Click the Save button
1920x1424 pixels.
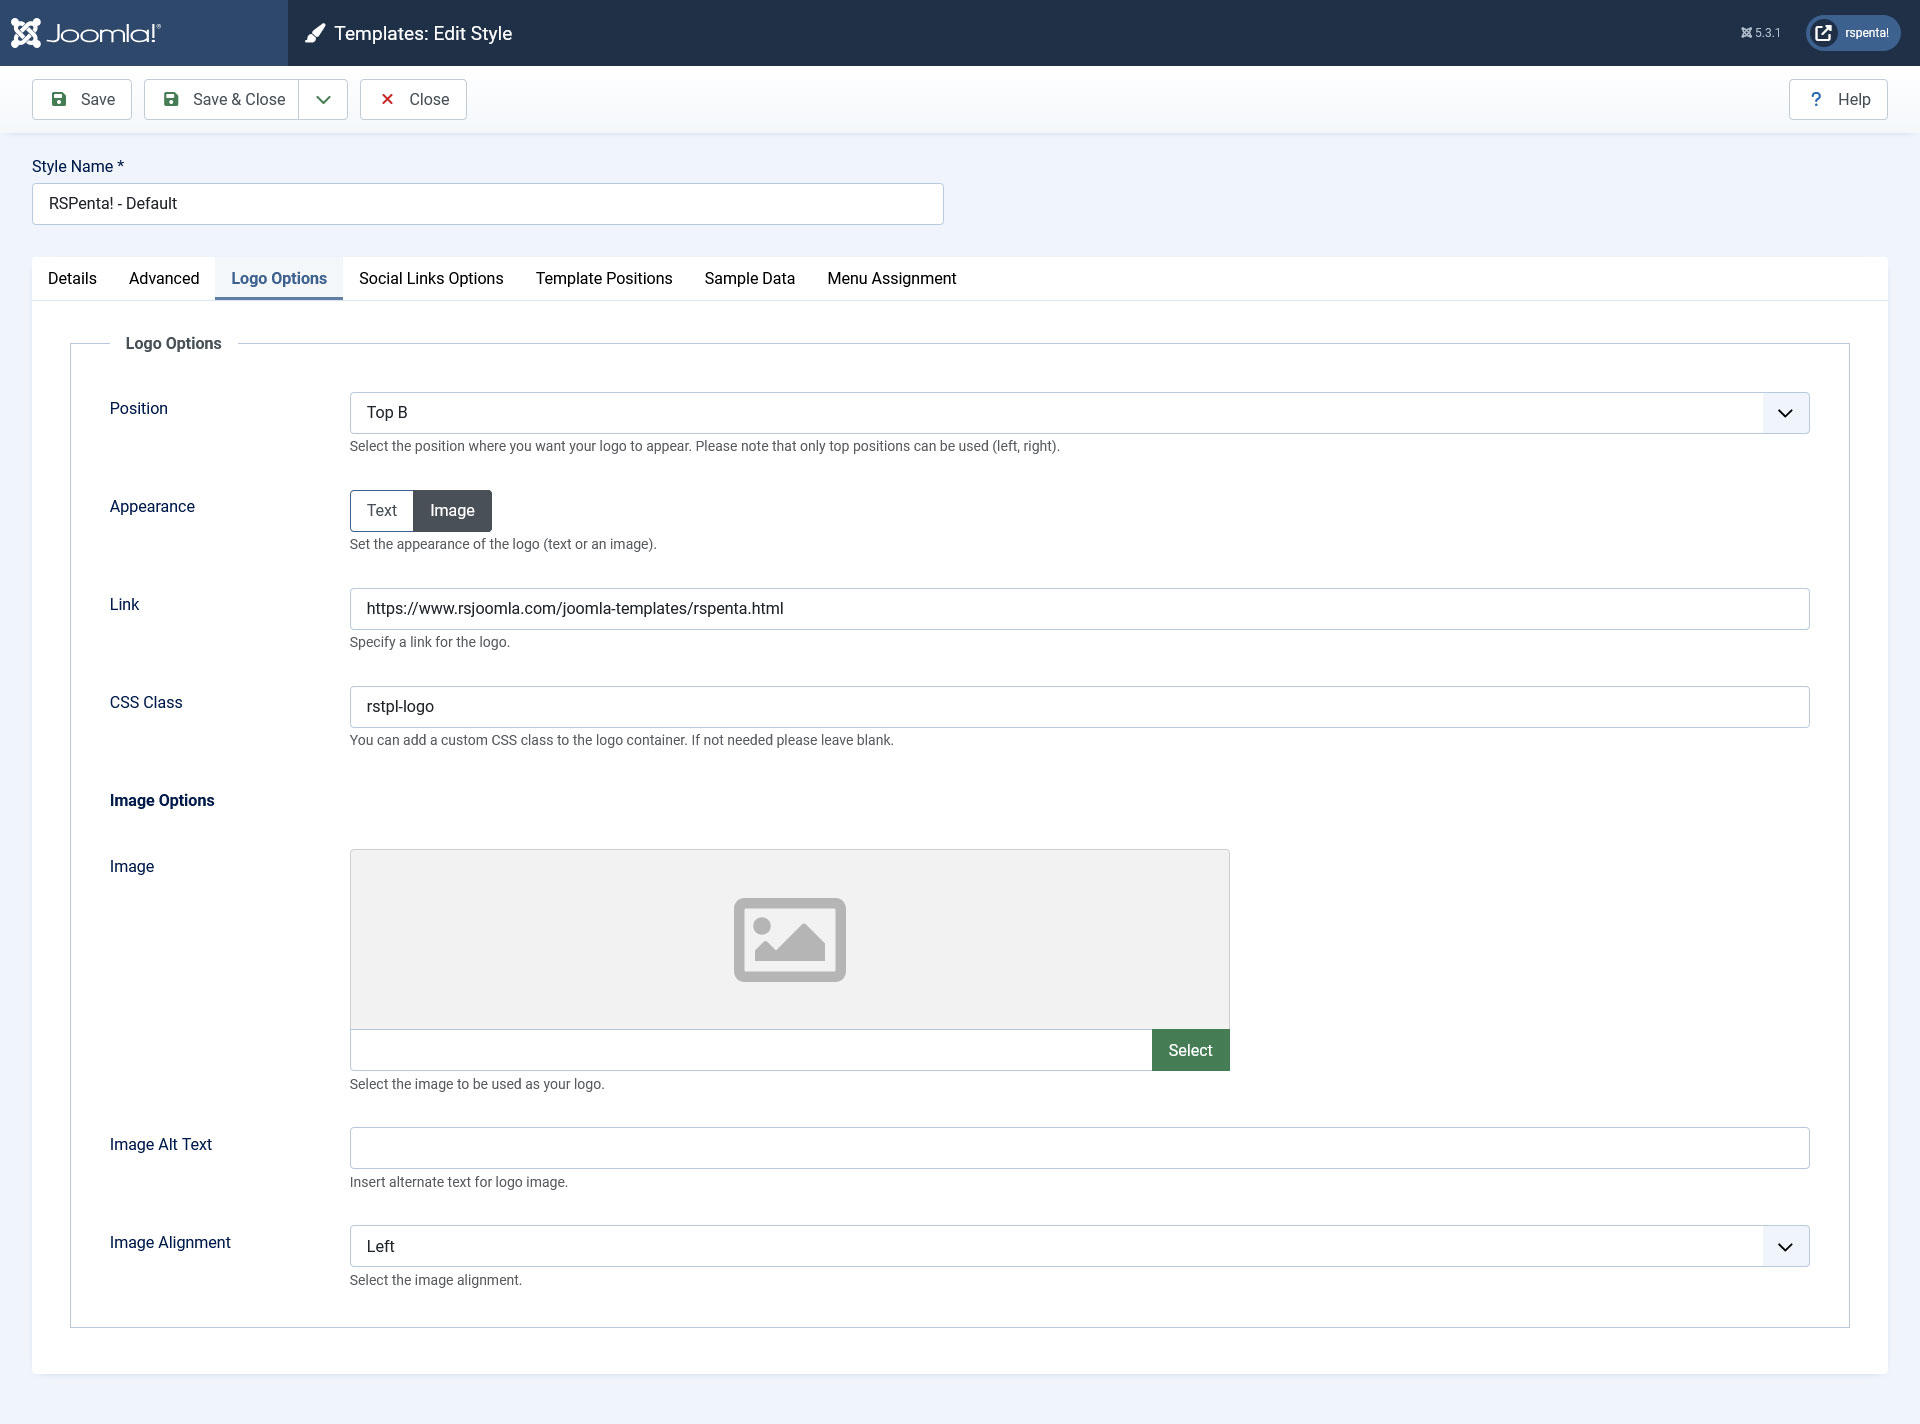tap(82, 99)
